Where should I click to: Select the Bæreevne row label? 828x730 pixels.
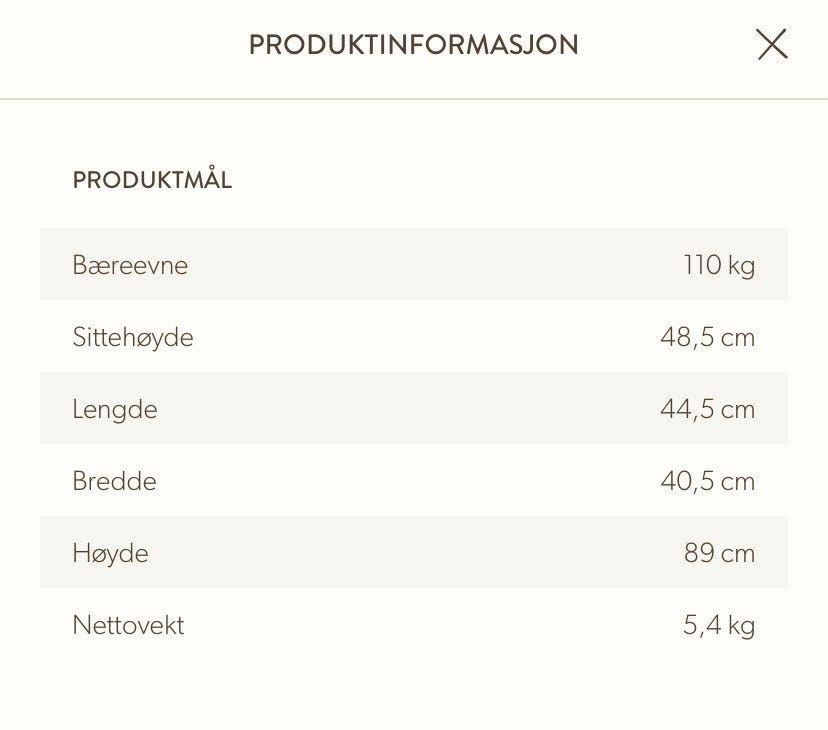[x=130, y=265]
